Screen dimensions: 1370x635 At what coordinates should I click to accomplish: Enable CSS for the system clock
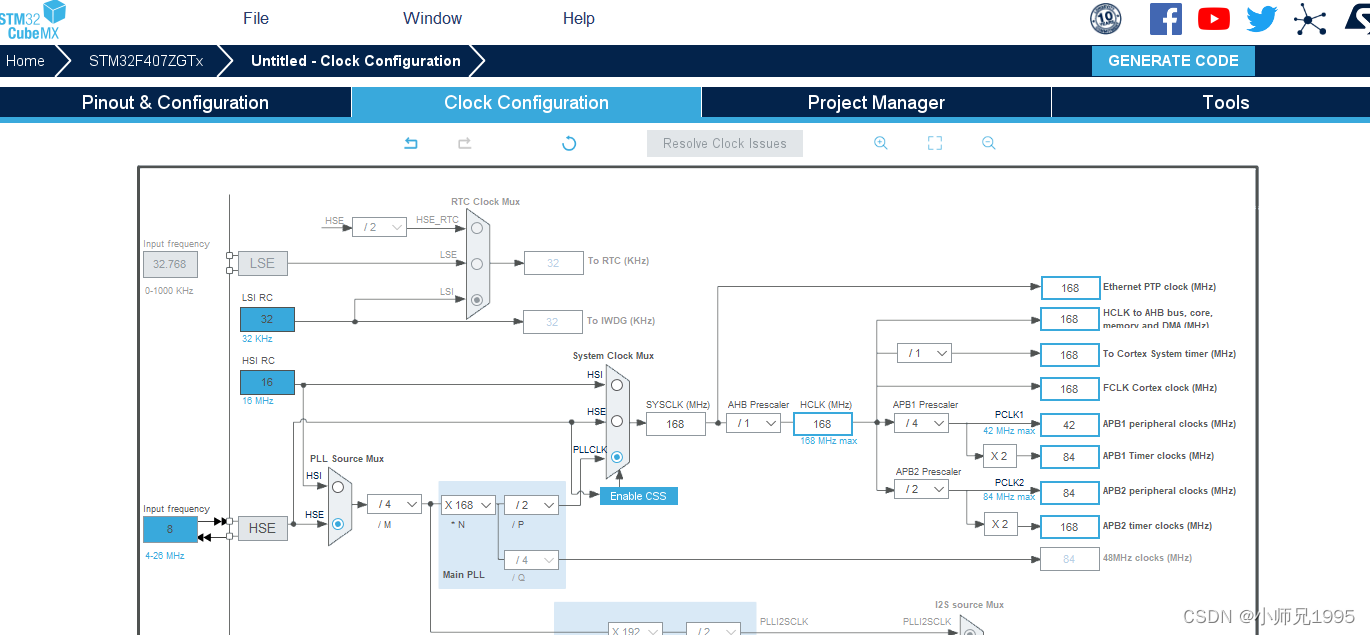pyautogui.click(x=638, y=495)
